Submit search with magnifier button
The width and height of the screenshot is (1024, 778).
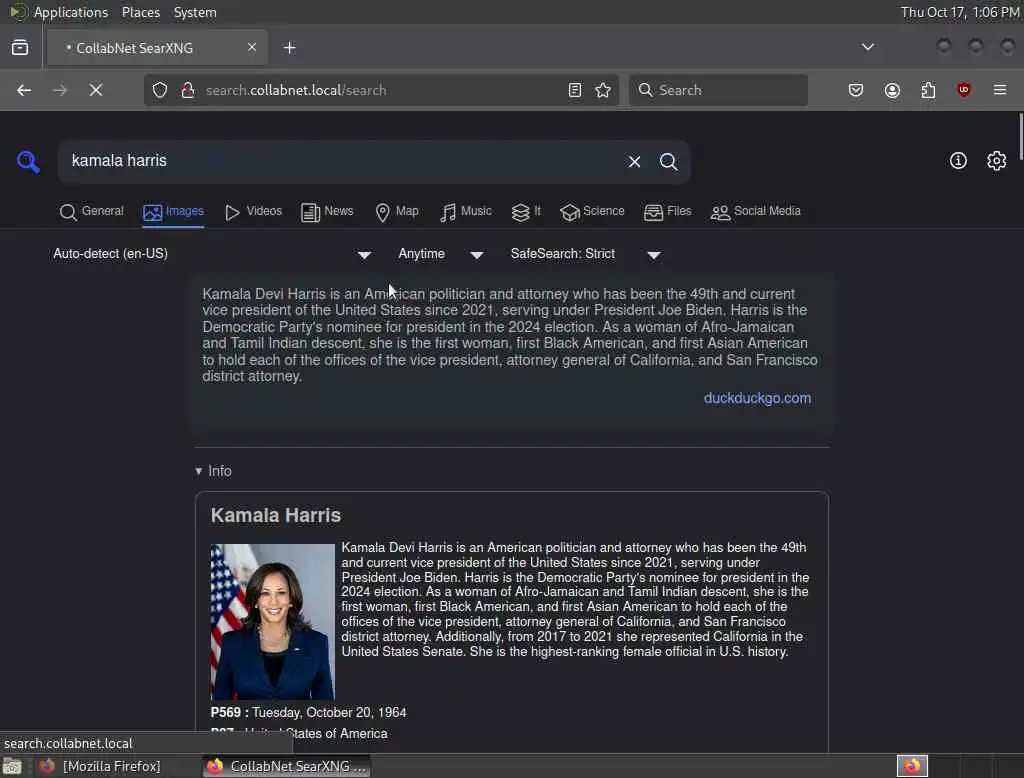coord(668,161)
